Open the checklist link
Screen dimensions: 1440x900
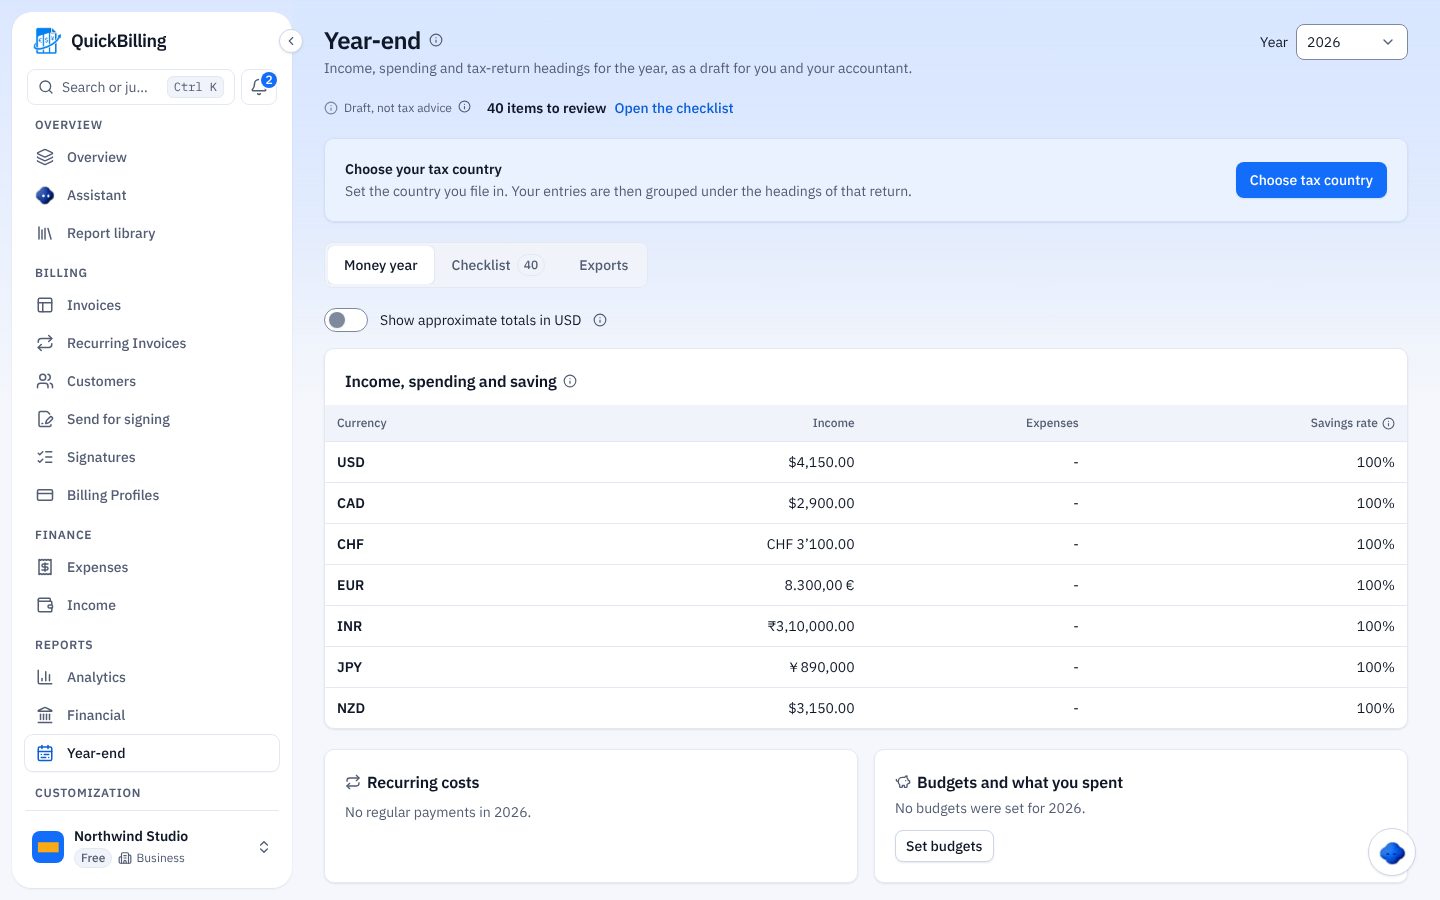(674, 108)
